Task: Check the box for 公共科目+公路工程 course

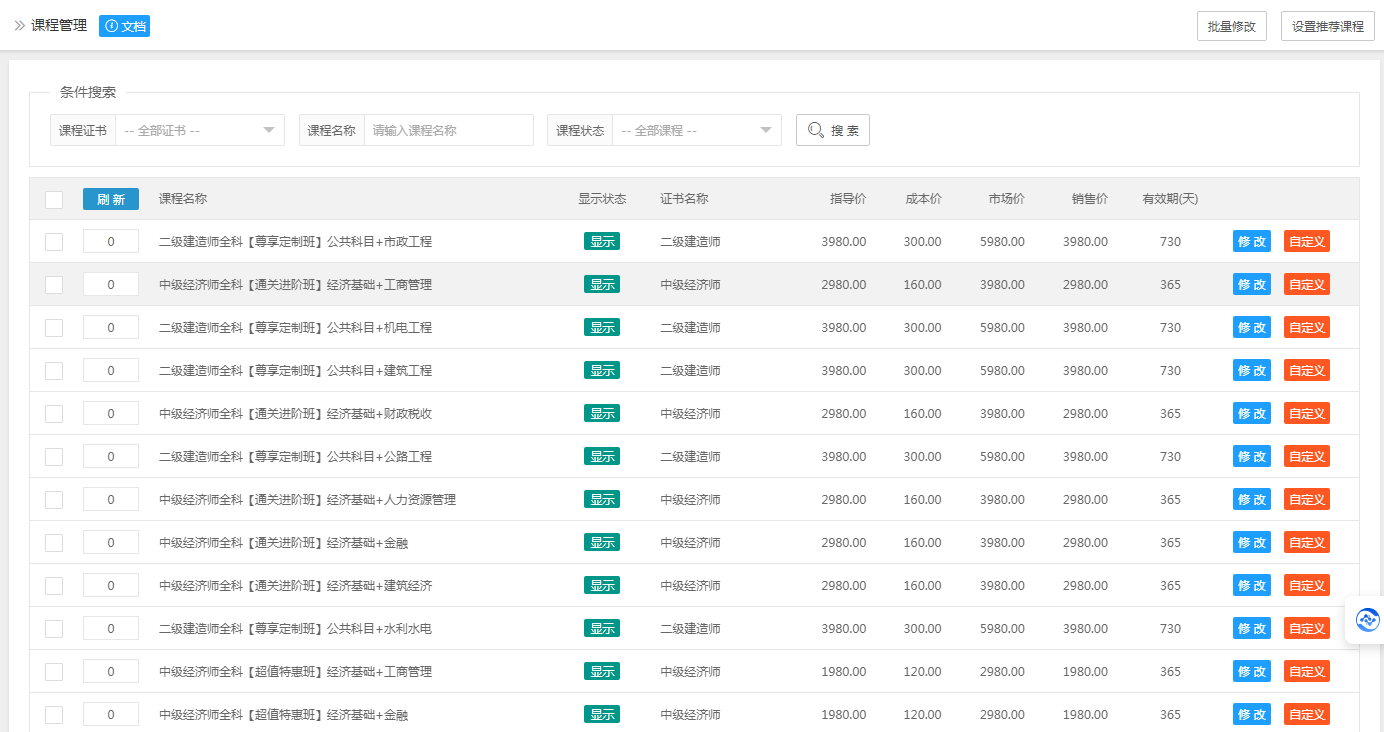Action: pos(54,457)
